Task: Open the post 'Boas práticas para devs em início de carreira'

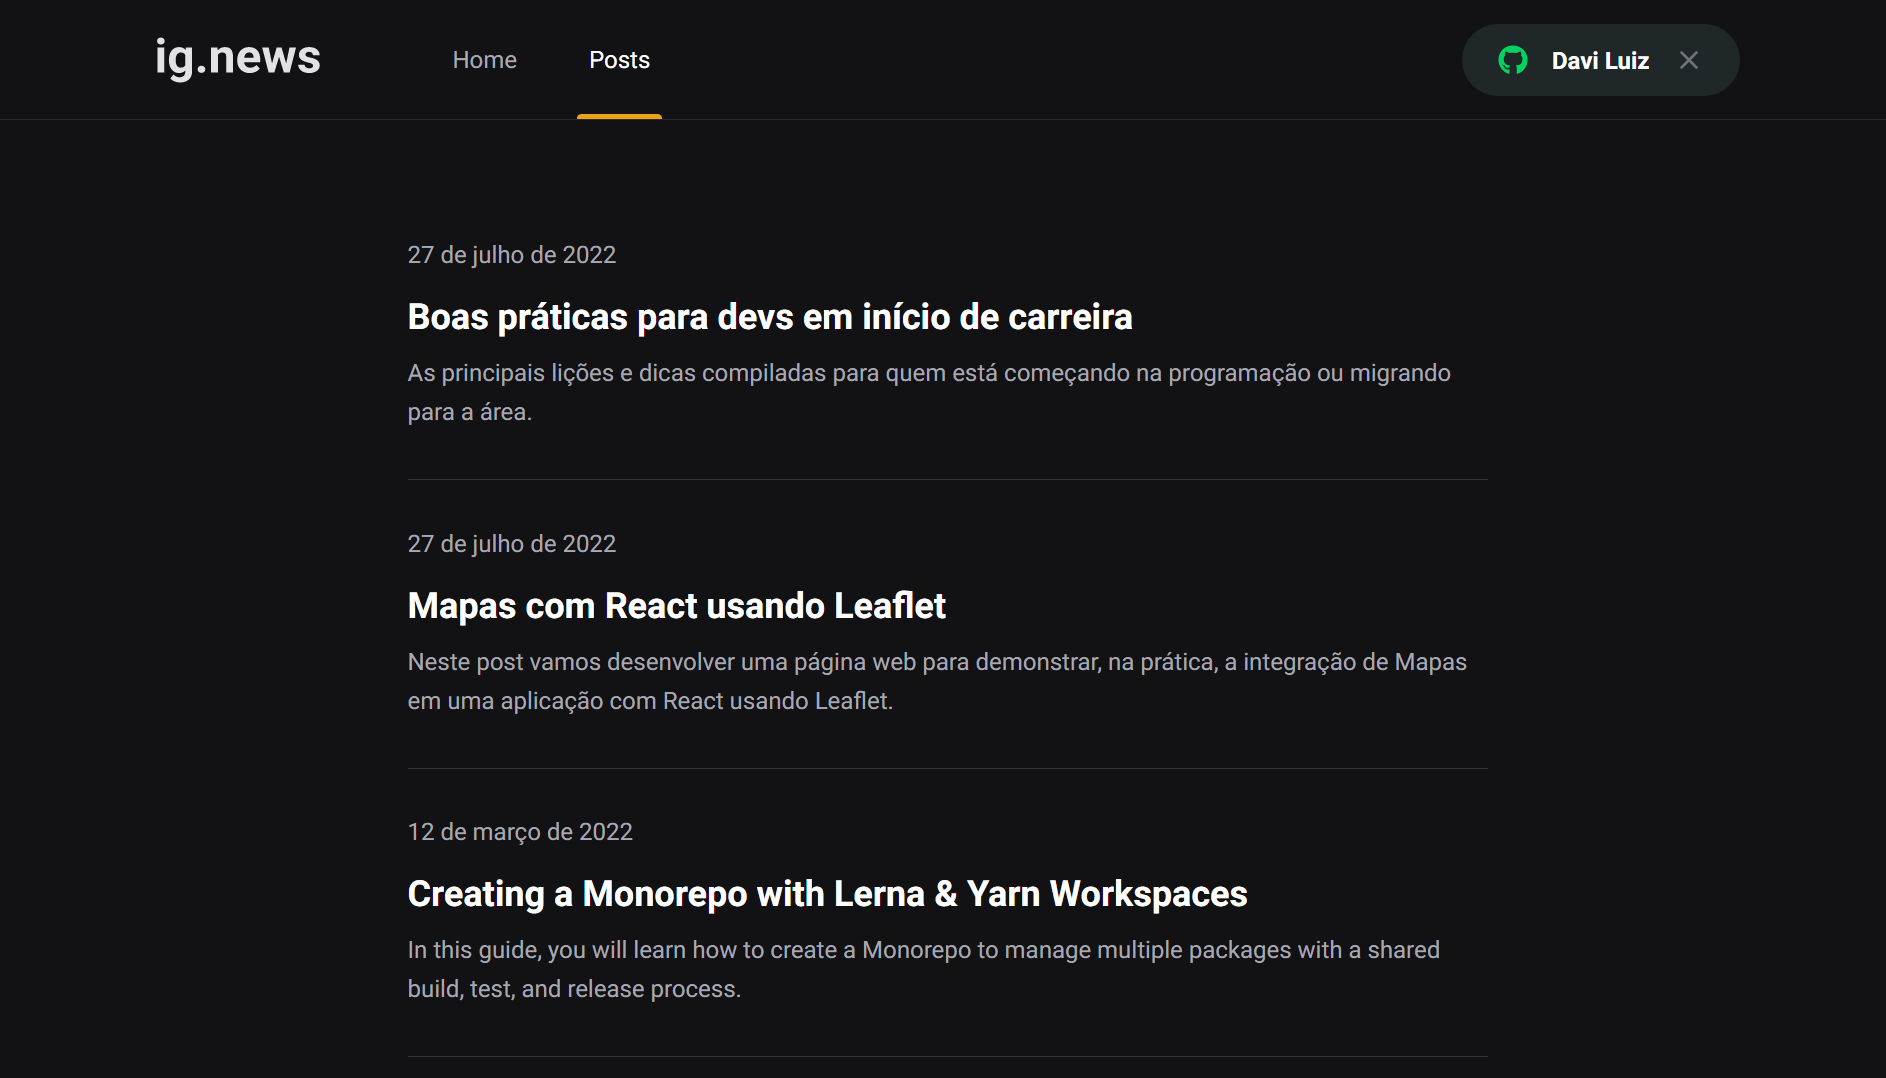Action: [x=769, y=317]
